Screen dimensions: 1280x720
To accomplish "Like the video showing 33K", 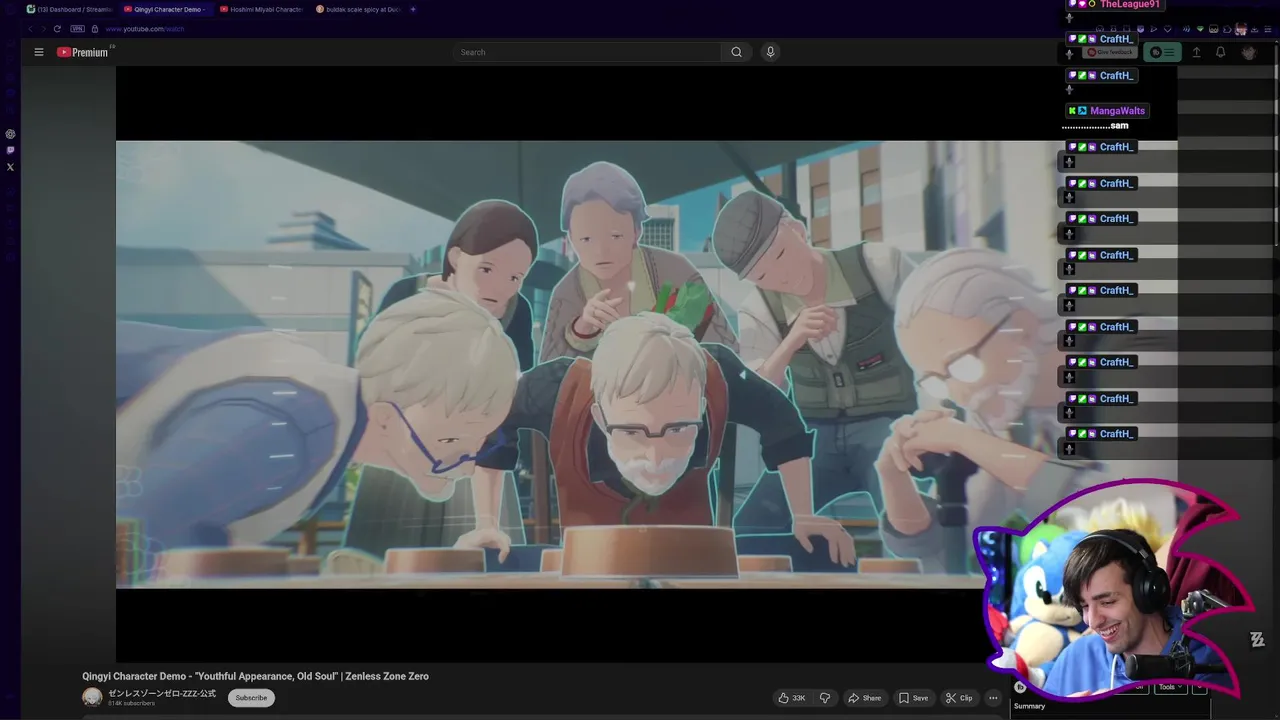I will 792,698.
